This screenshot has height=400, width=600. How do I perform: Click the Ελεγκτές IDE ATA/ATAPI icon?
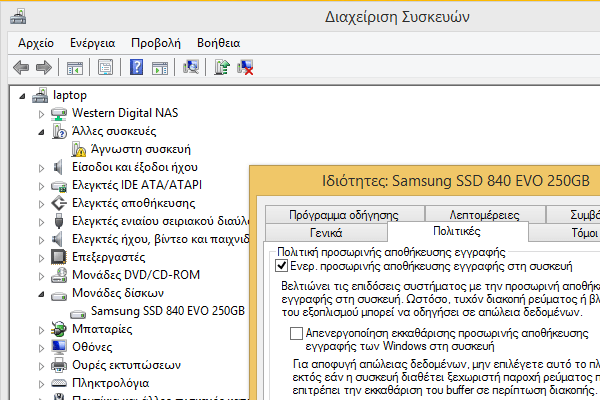(59, 186)
